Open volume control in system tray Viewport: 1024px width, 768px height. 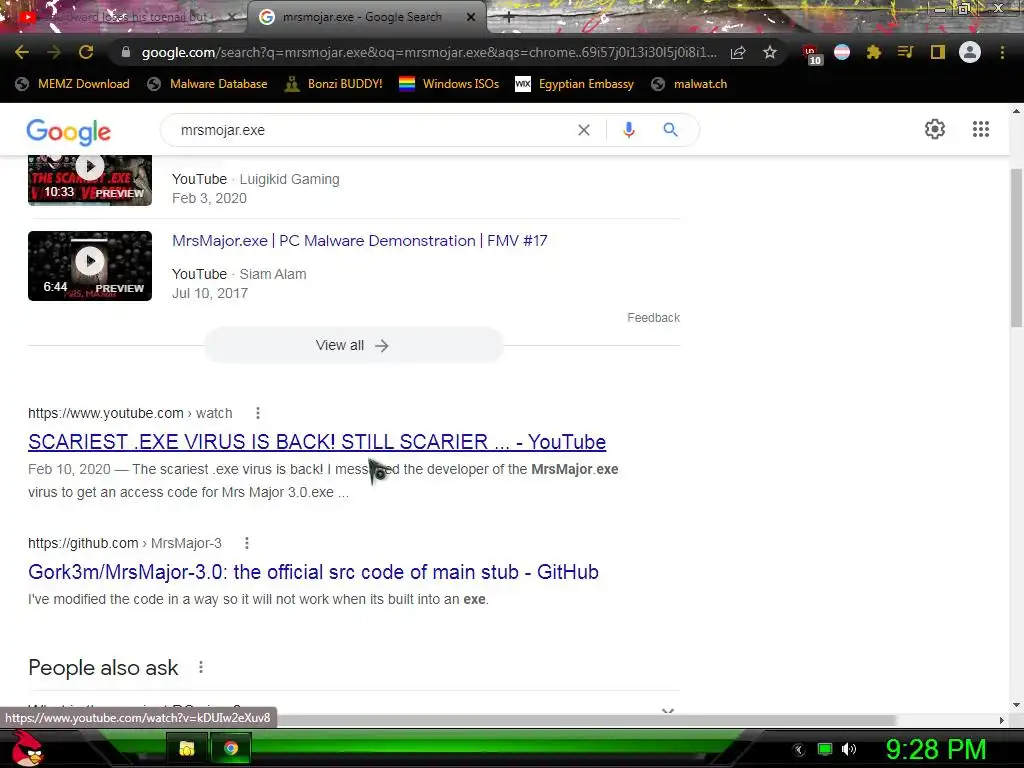click(849, 749)
